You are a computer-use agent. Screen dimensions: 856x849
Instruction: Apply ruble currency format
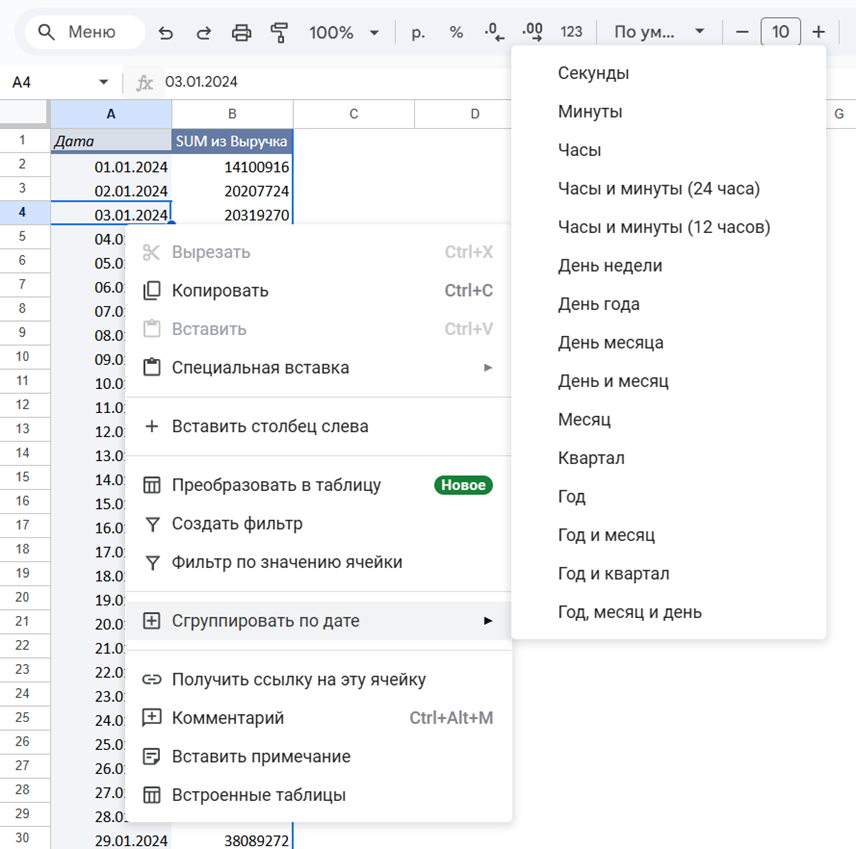[418, 33]
